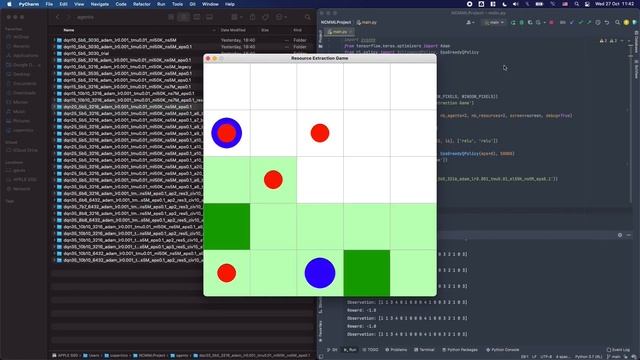Click the Debug bug icon in PyCharm toolbar

point(522,22)
